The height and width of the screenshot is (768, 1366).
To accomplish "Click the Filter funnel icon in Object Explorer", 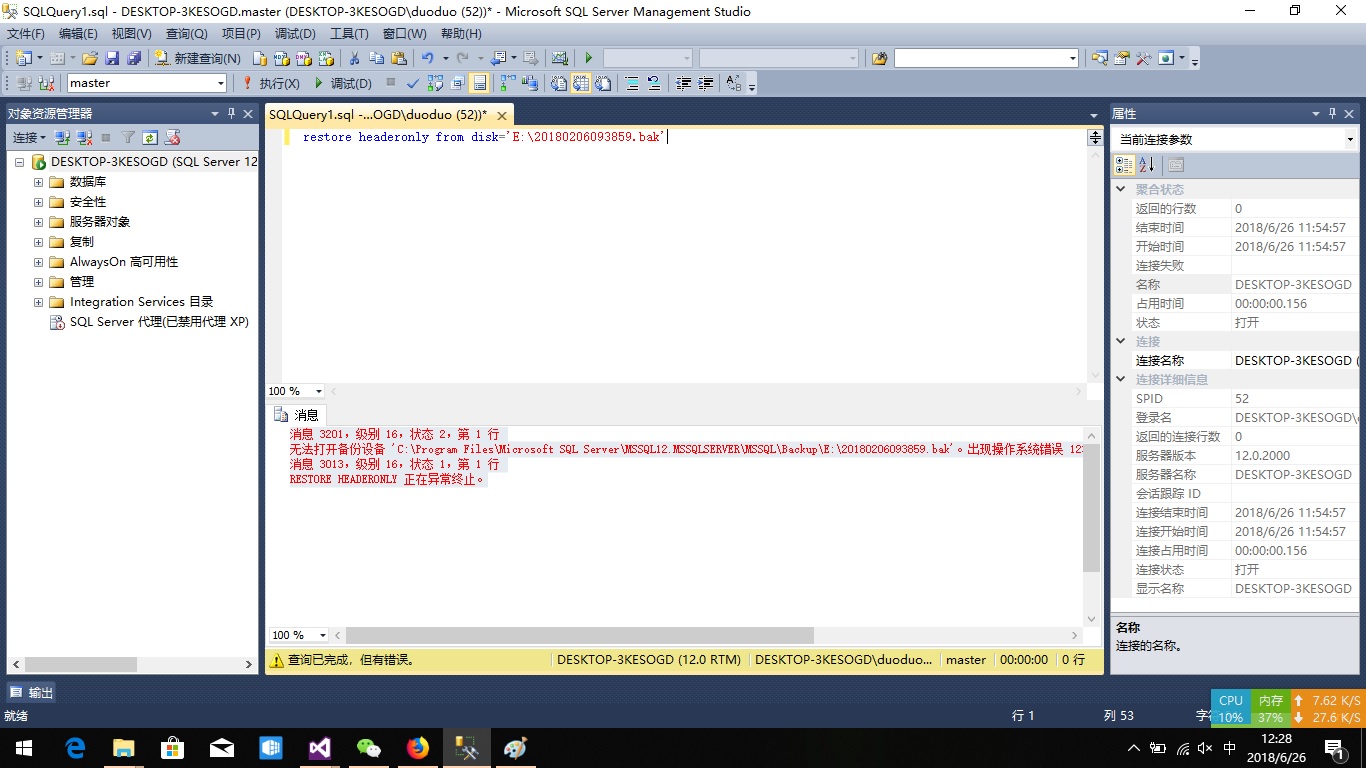I will click(x=128, y=137).
